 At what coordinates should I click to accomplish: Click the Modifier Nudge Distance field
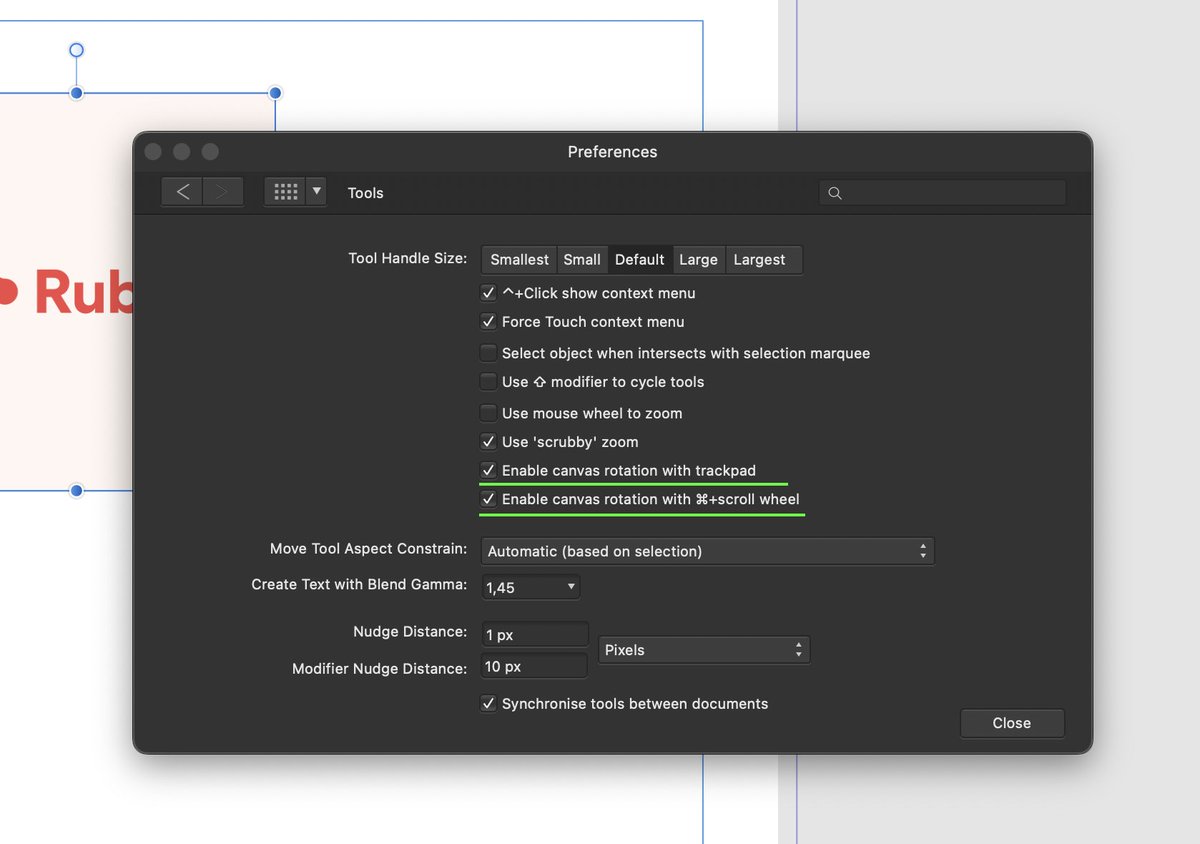(535, 666)
